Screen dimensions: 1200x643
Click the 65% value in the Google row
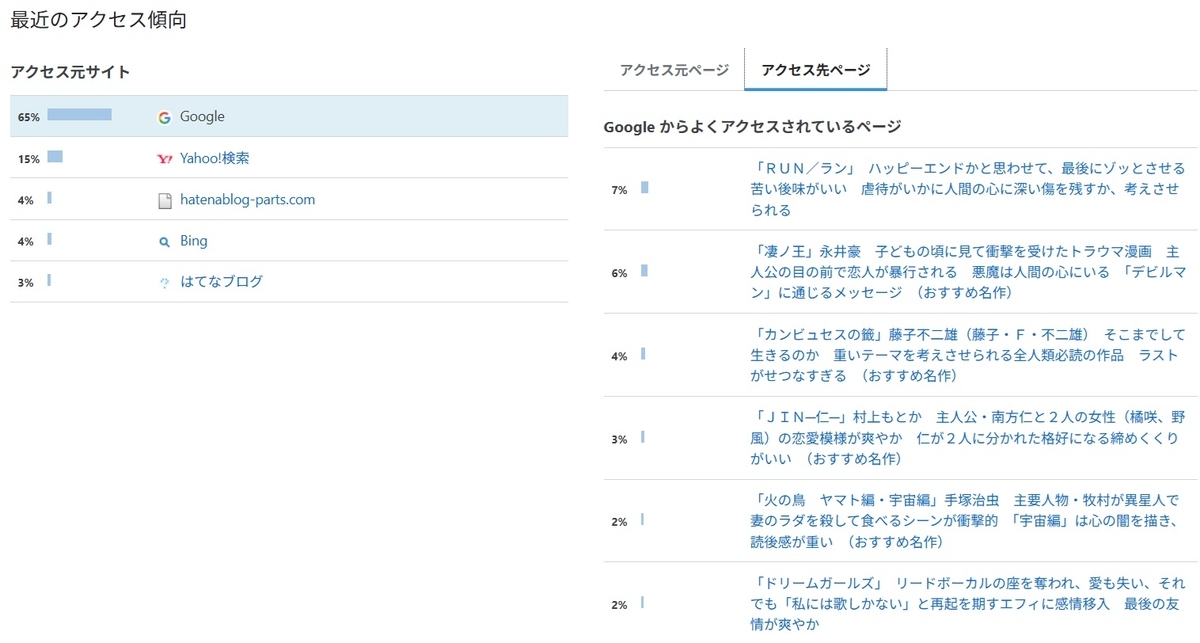pyautogui.click(x=28, y=117)
